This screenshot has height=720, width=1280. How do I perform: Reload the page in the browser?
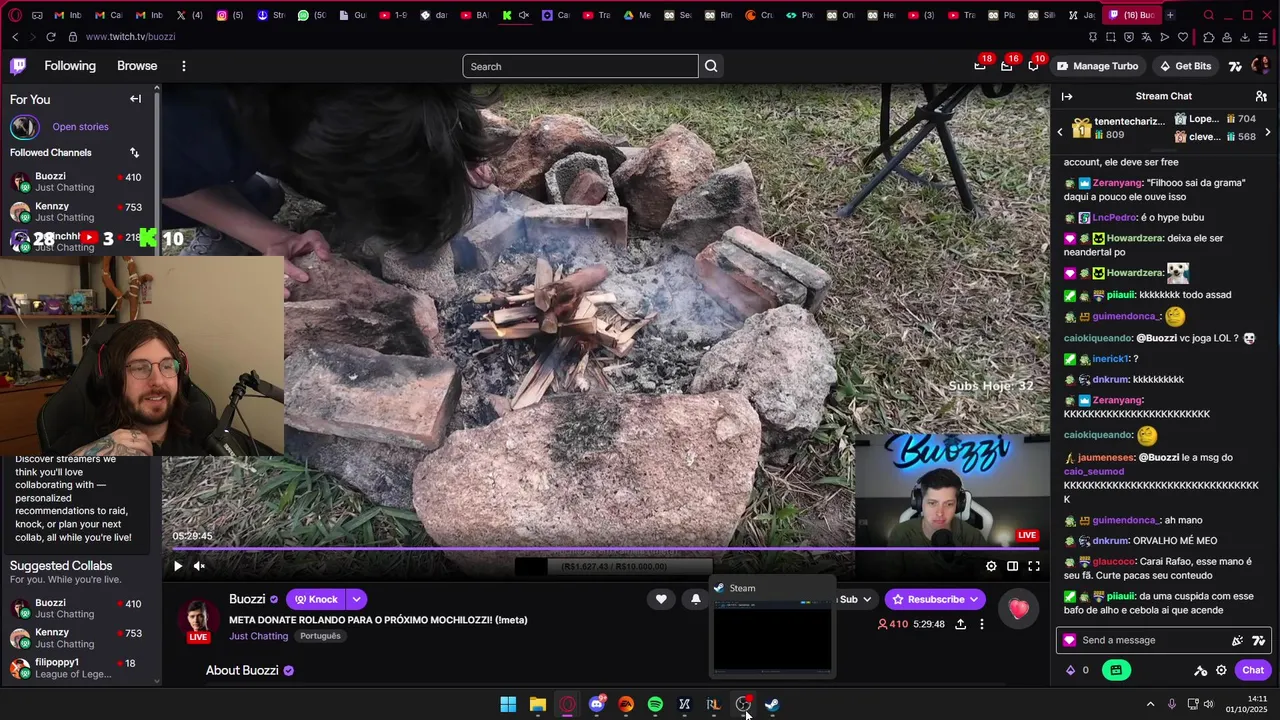pyautogui.click(x=50, y=37)
